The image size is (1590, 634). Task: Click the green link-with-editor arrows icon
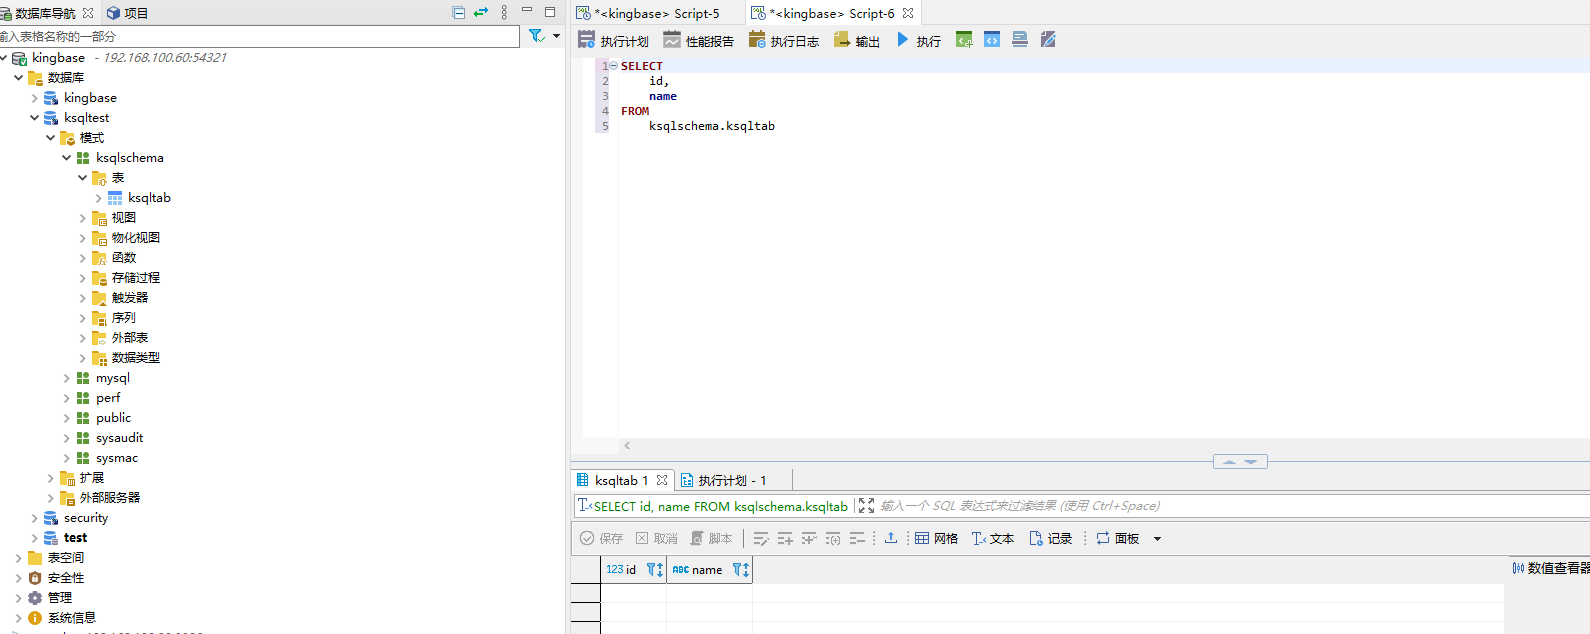(x=481, y=13)
